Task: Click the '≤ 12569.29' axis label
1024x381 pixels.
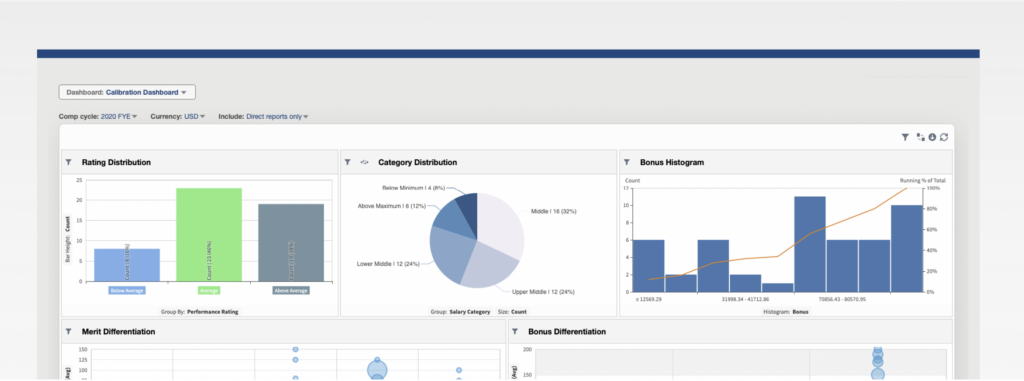Action: pos(649,300)
